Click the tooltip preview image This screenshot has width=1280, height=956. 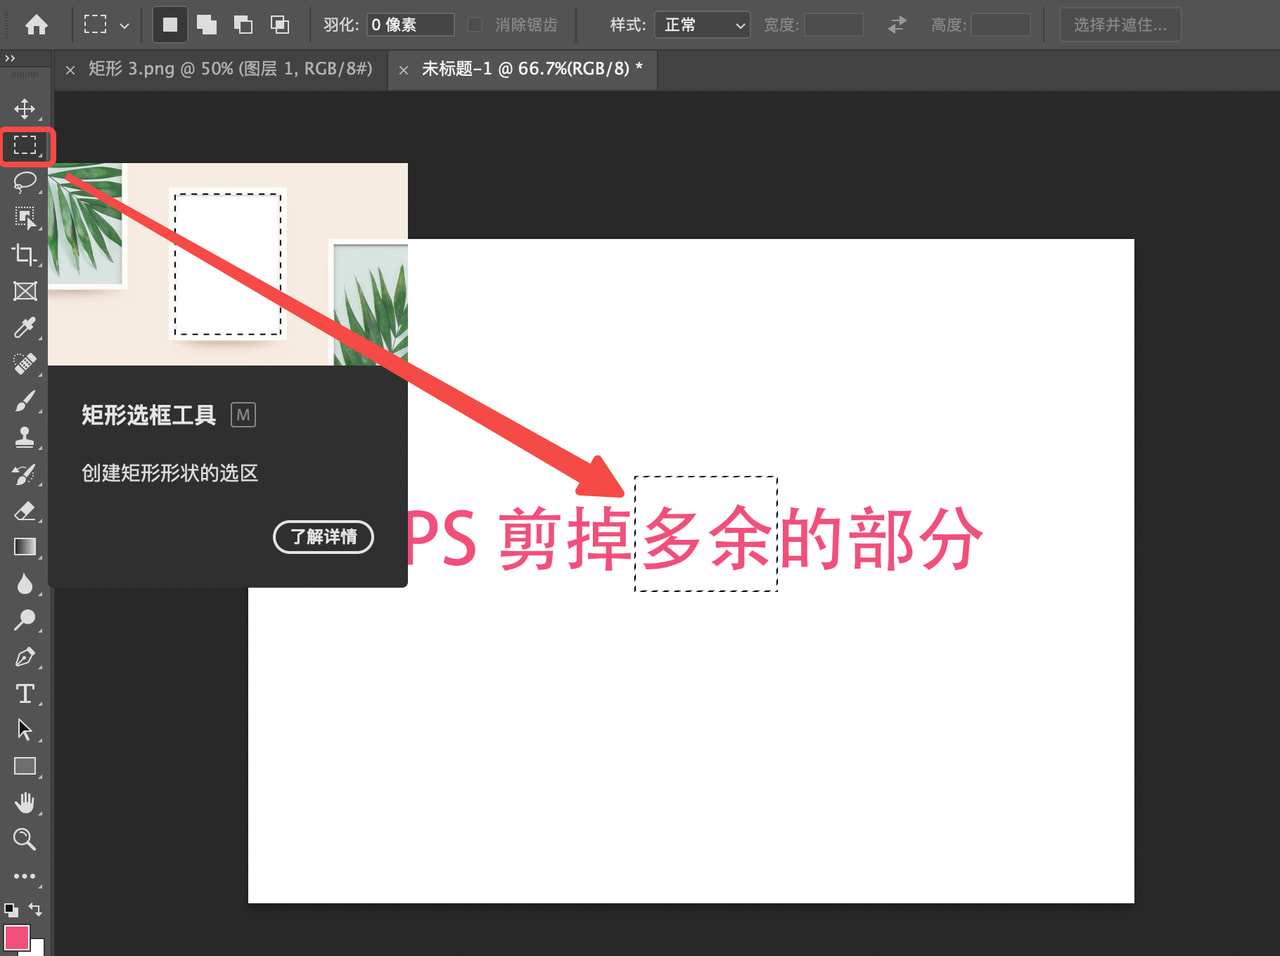tap(228, 264)
